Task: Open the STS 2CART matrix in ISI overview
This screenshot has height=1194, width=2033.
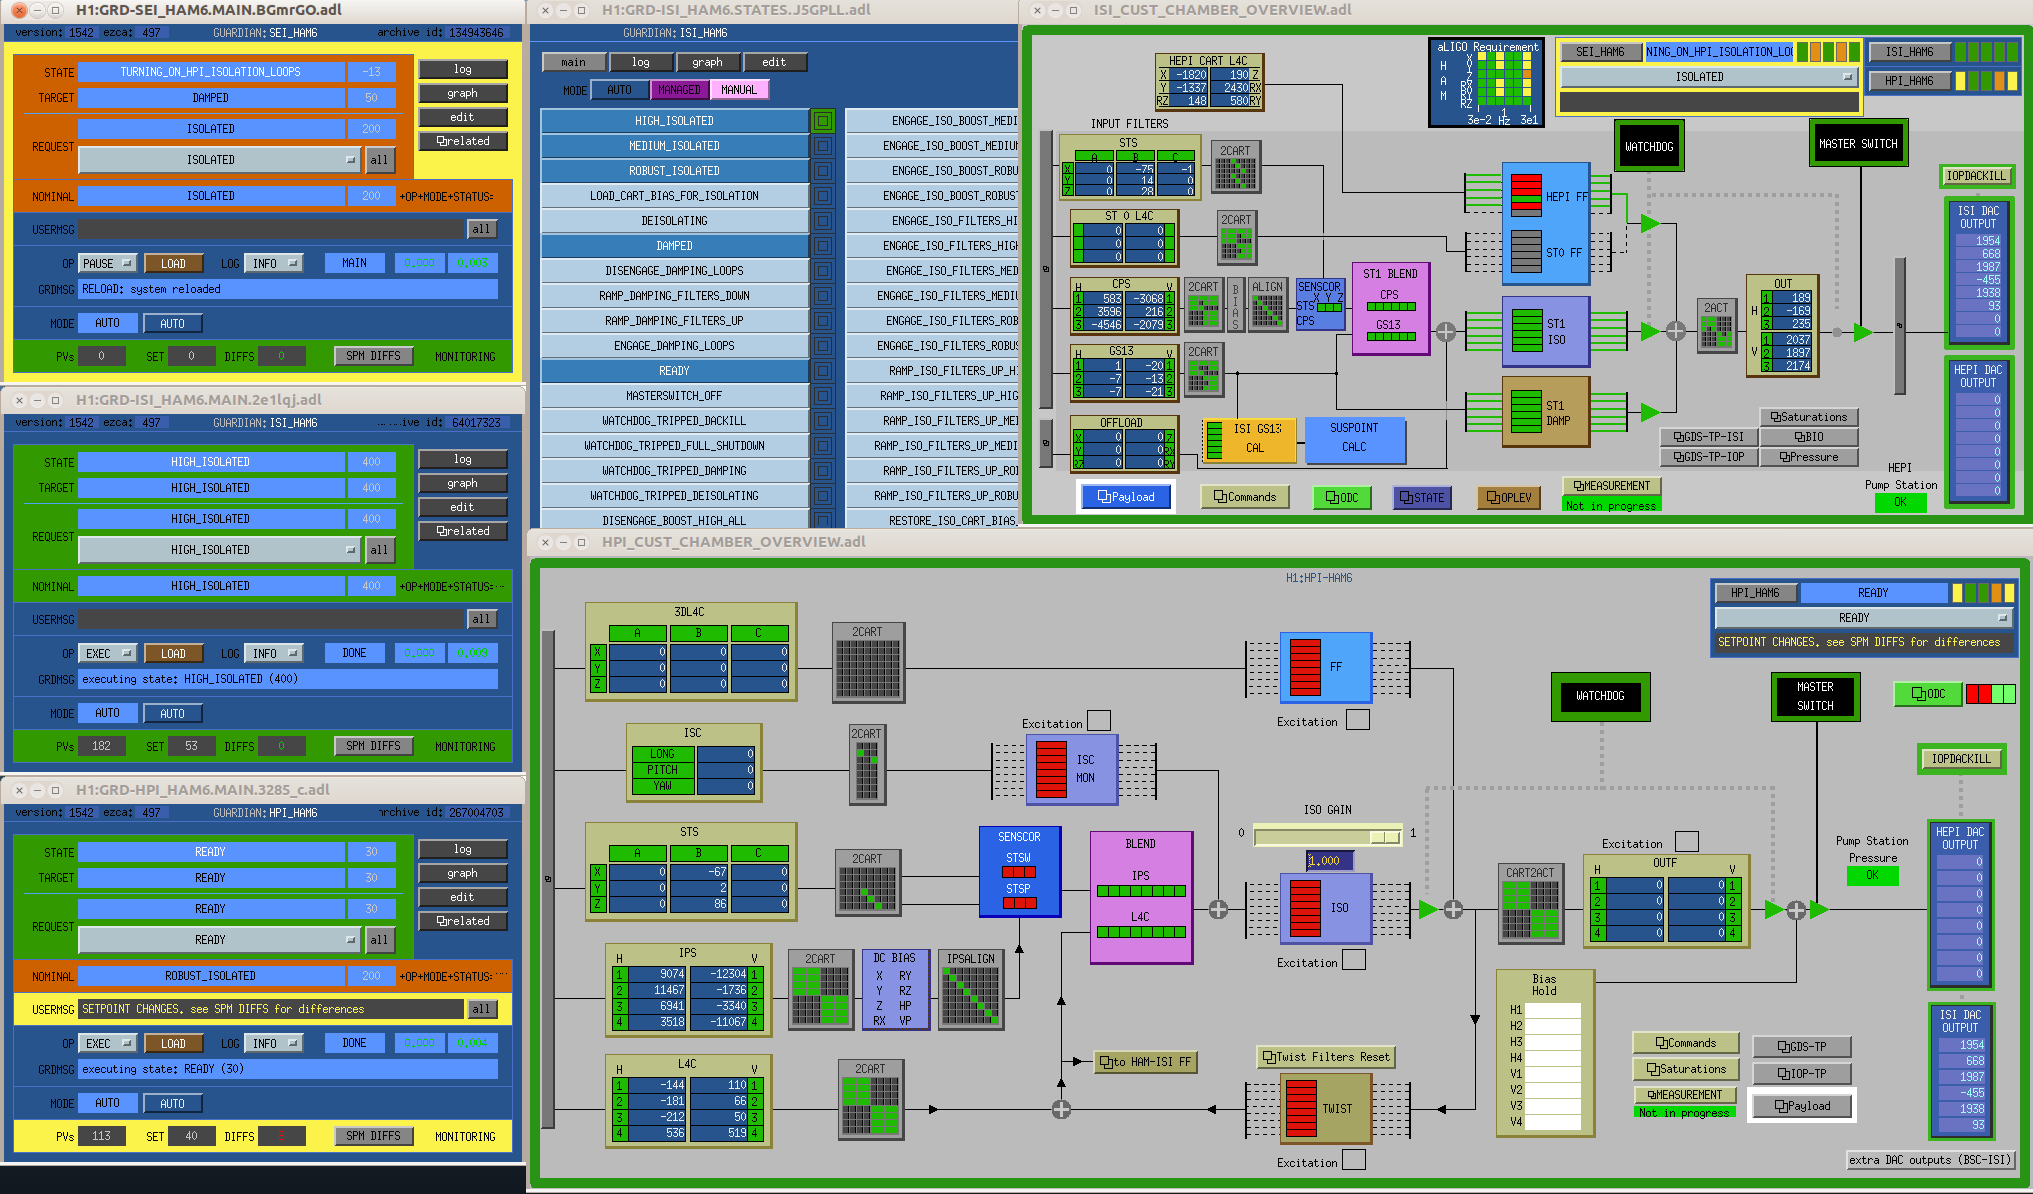Action: click(x=1235, y=167)
